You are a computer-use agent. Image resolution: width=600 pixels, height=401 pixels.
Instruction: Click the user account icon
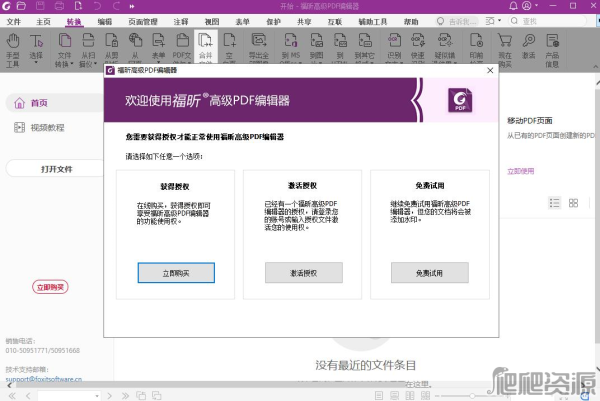pyautogui.click(x=527, y=6)
